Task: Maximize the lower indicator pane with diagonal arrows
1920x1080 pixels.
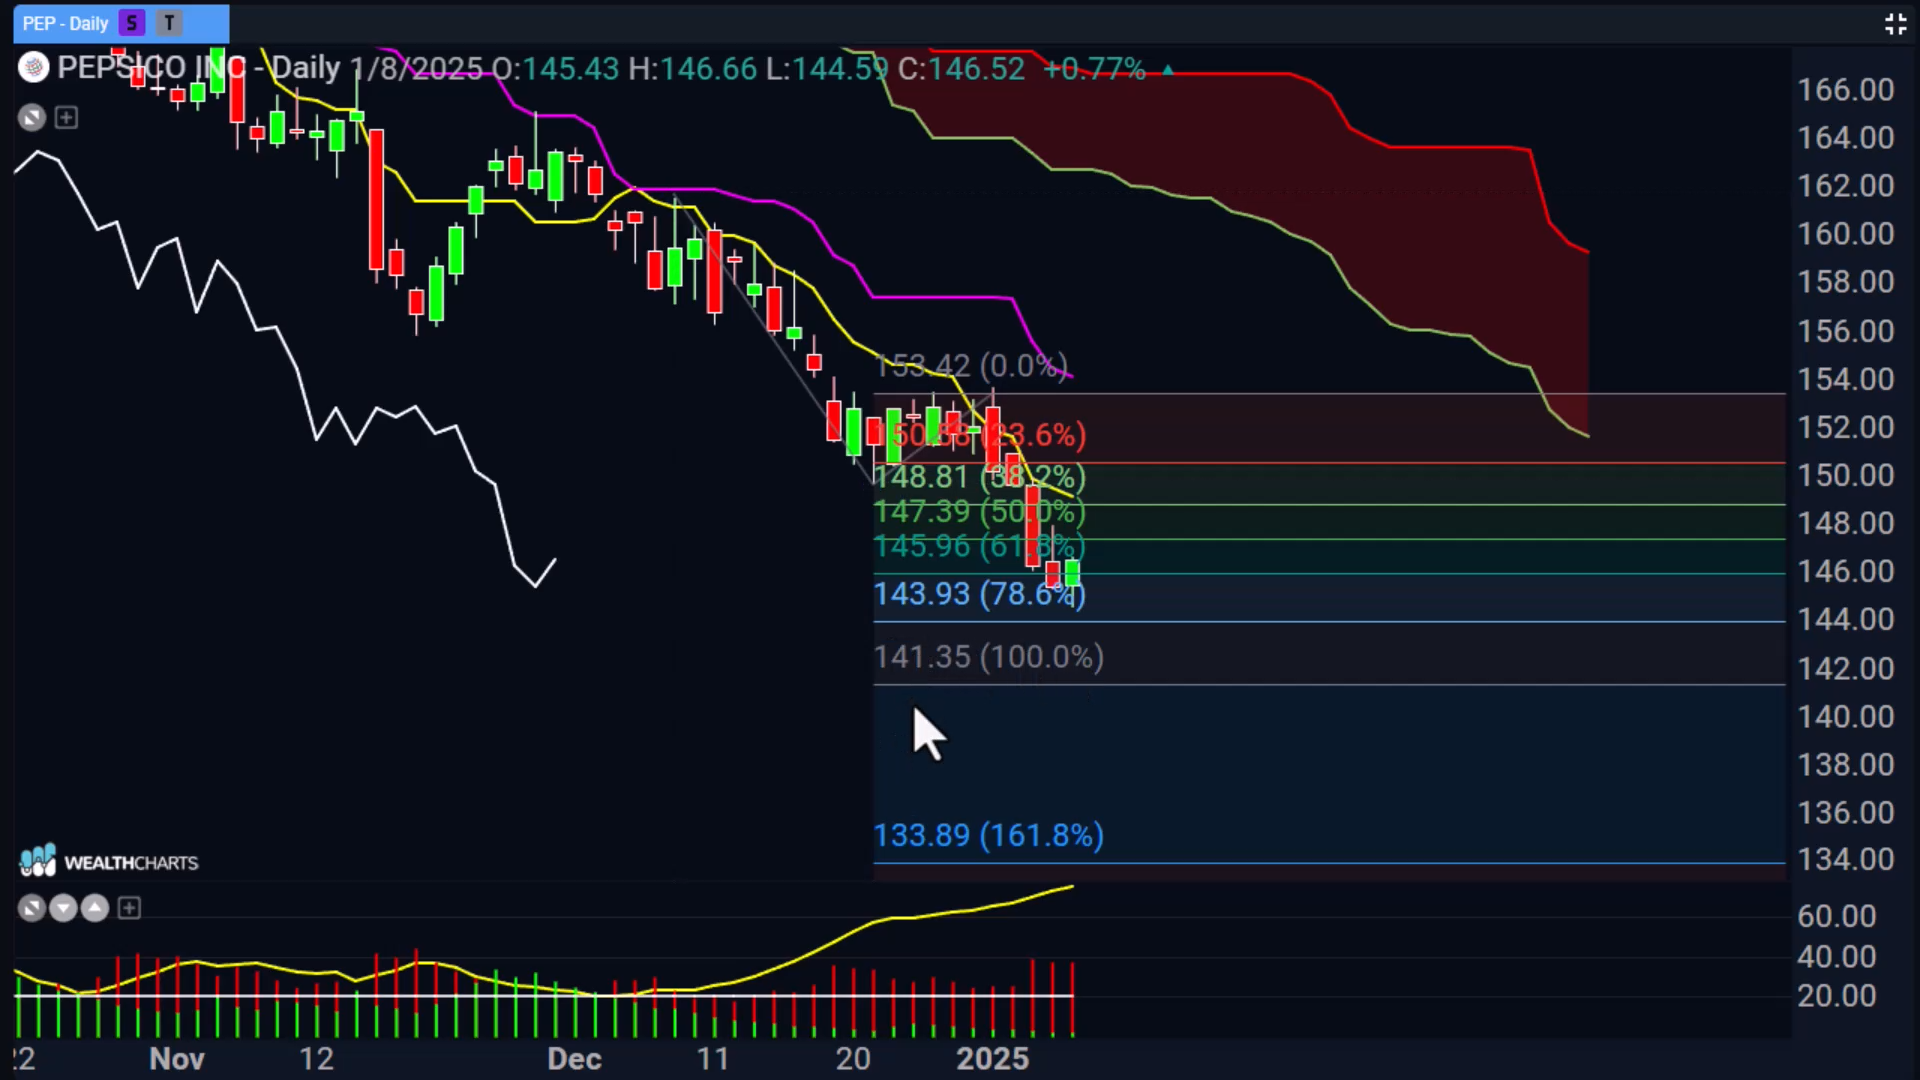Action: pos(32,908)
